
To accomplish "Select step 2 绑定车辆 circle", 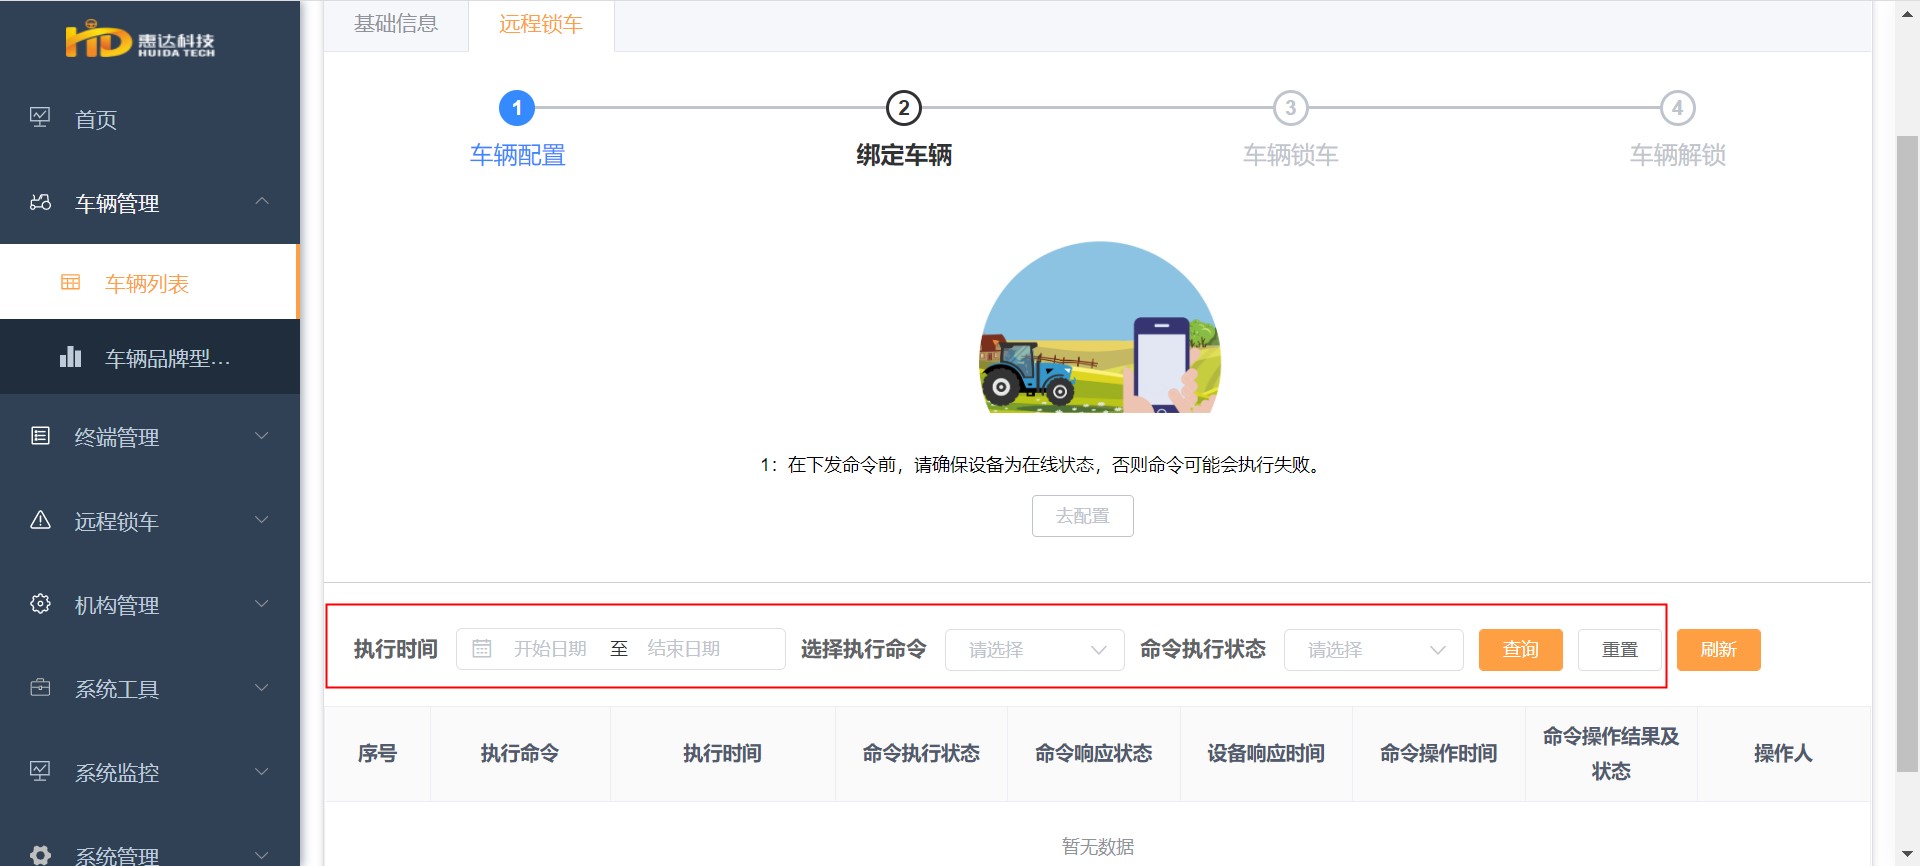I will point(904,108).
